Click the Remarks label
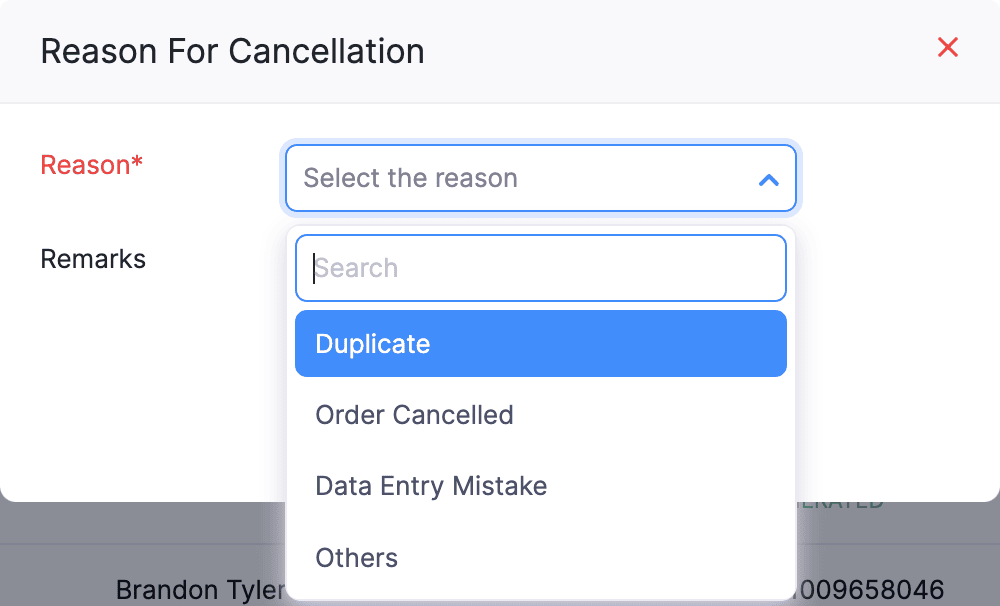 (x=93, y=258)
